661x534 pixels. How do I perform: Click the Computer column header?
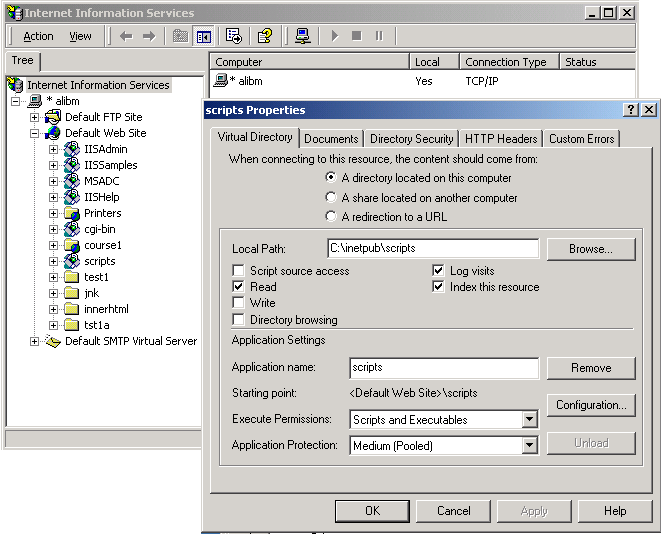click(309, 62)
